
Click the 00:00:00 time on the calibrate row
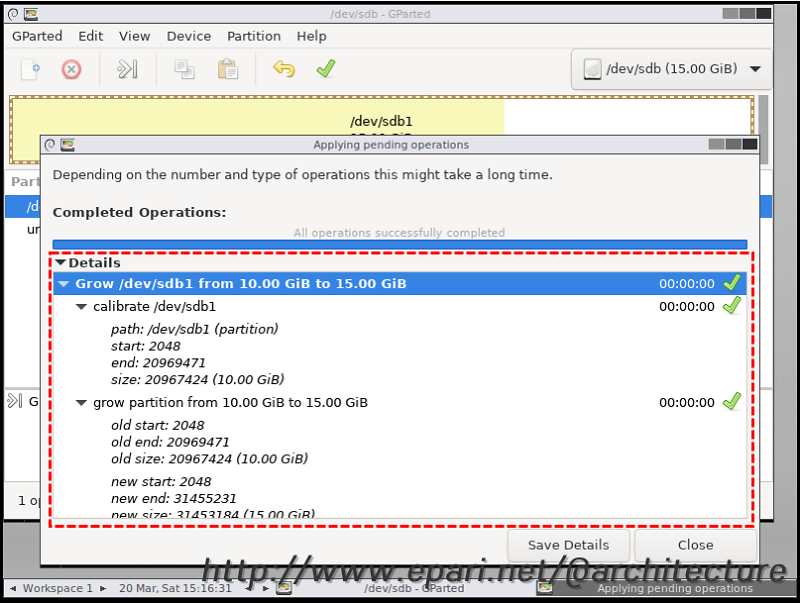point(687,307)
